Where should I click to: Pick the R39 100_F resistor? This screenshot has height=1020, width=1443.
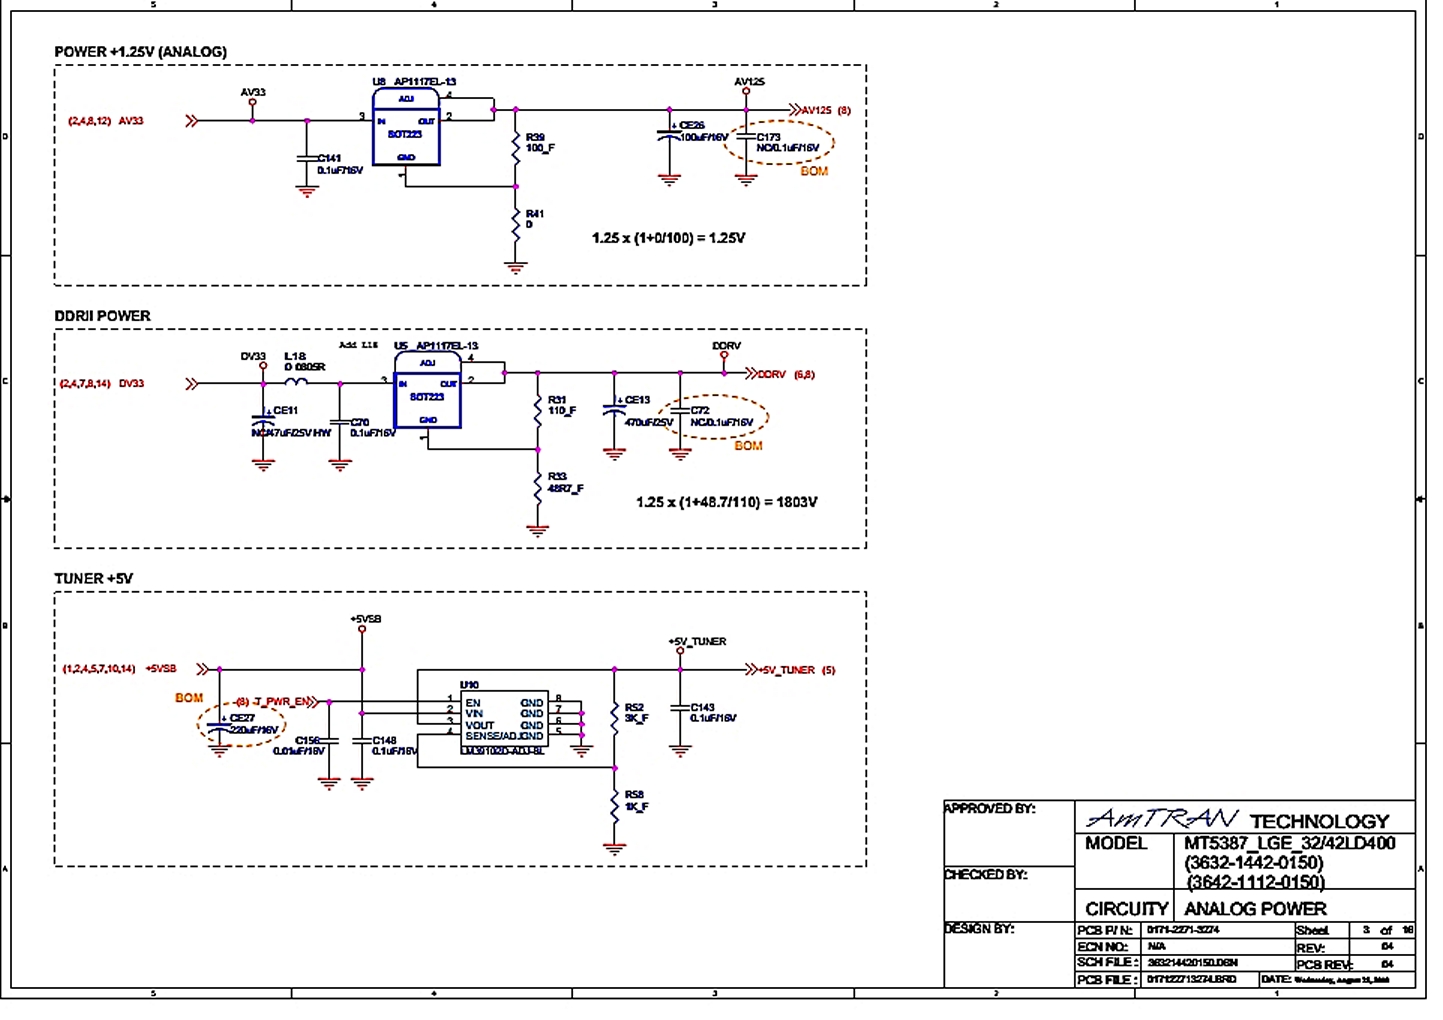[516, 148]
